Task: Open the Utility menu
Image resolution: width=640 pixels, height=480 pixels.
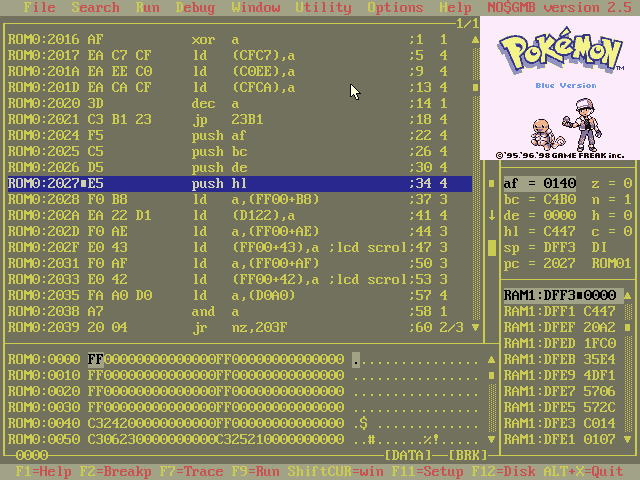Action: click(x=323, y=7)
